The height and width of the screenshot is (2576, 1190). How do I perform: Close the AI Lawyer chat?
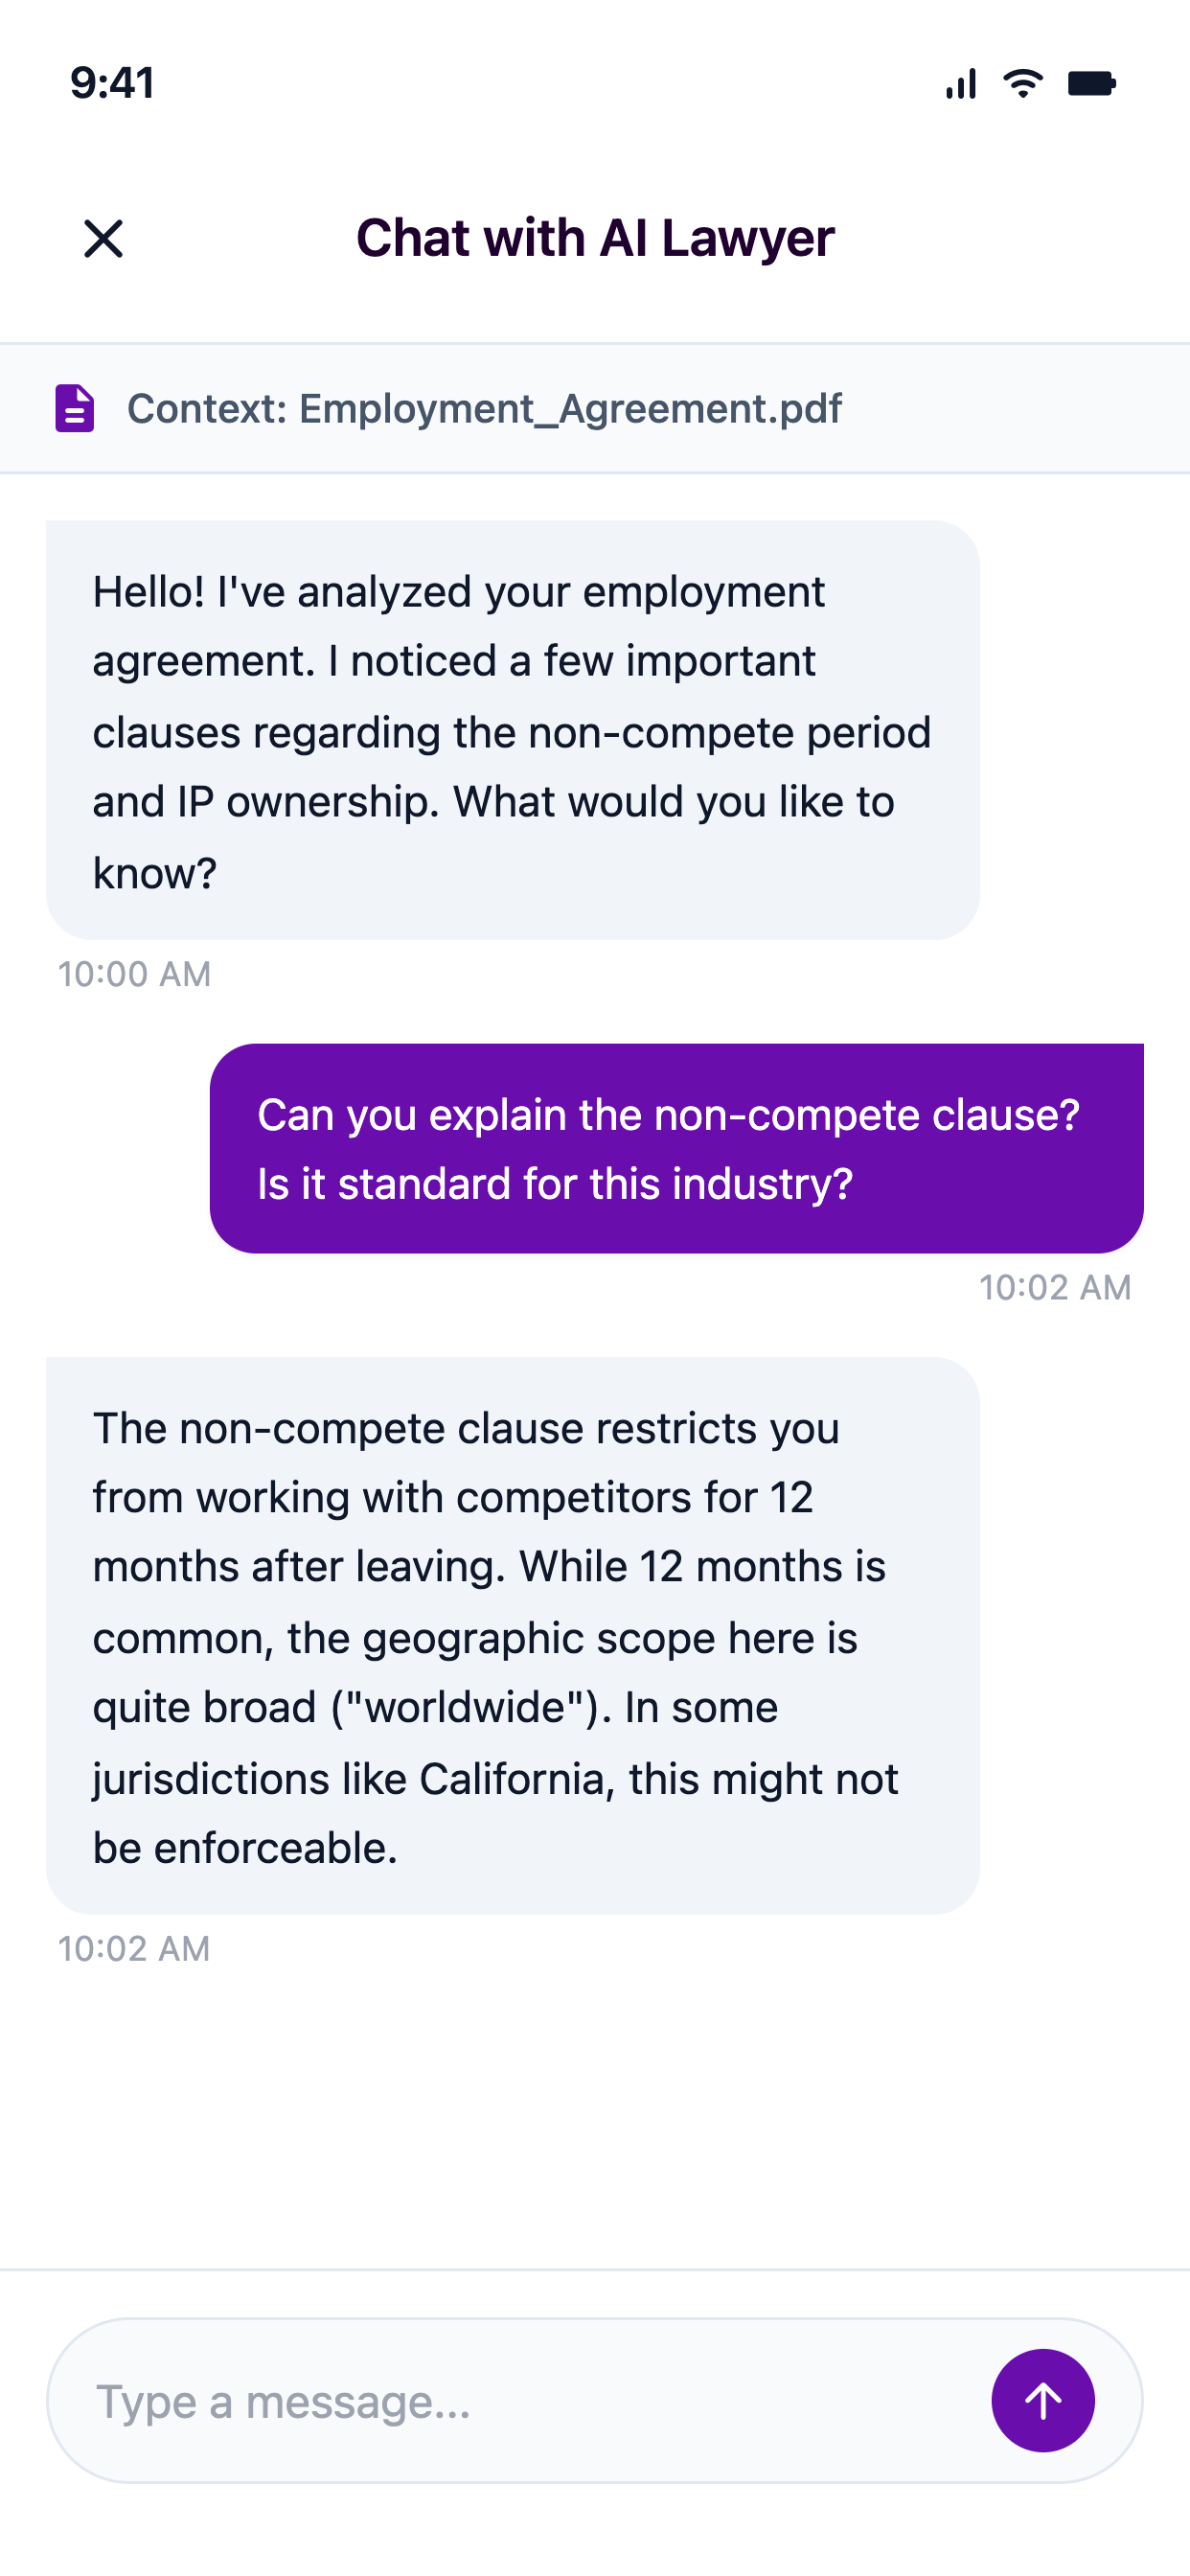point(103,239)
